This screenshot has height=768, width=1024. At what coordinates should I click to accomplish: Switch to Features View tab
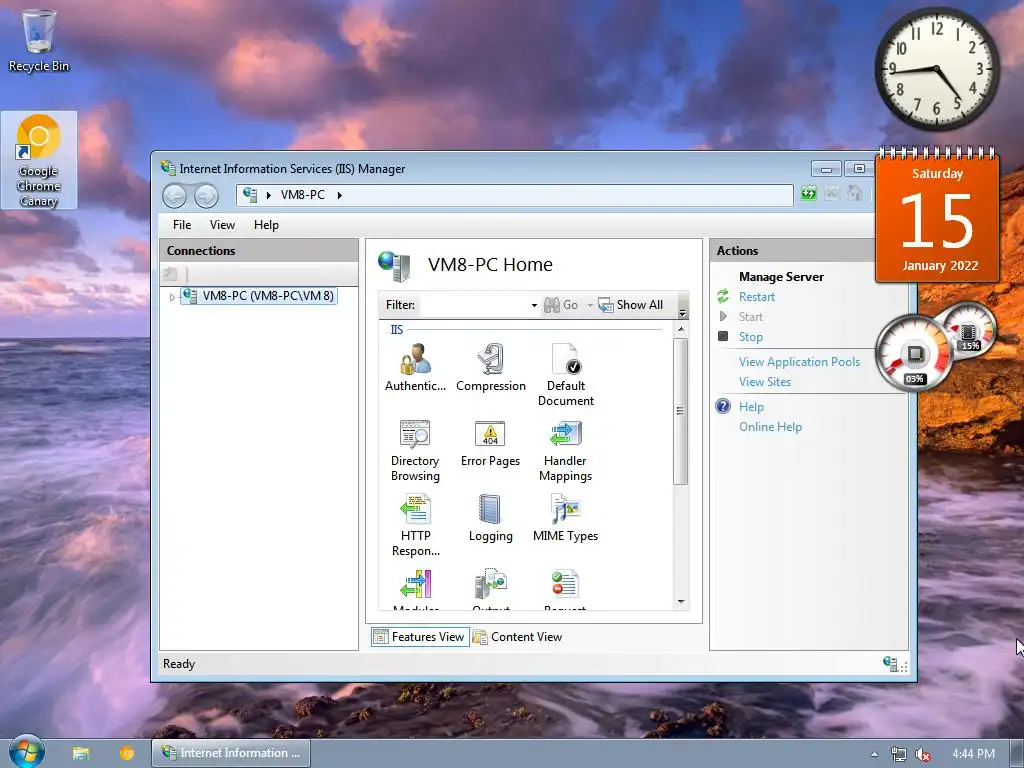coord(420,637)
